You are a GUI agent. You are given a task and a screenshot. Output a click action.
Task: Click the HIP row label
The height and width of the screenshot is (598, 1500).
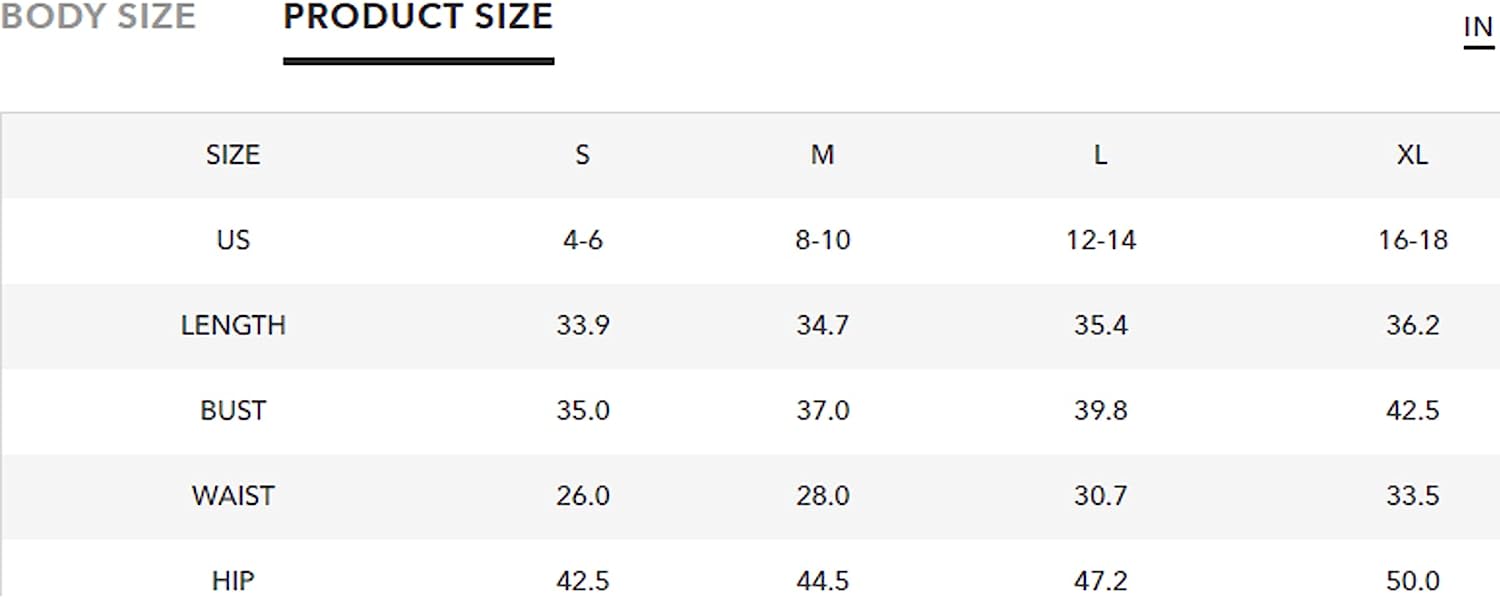pyautogui.click(x=233, y=580)
